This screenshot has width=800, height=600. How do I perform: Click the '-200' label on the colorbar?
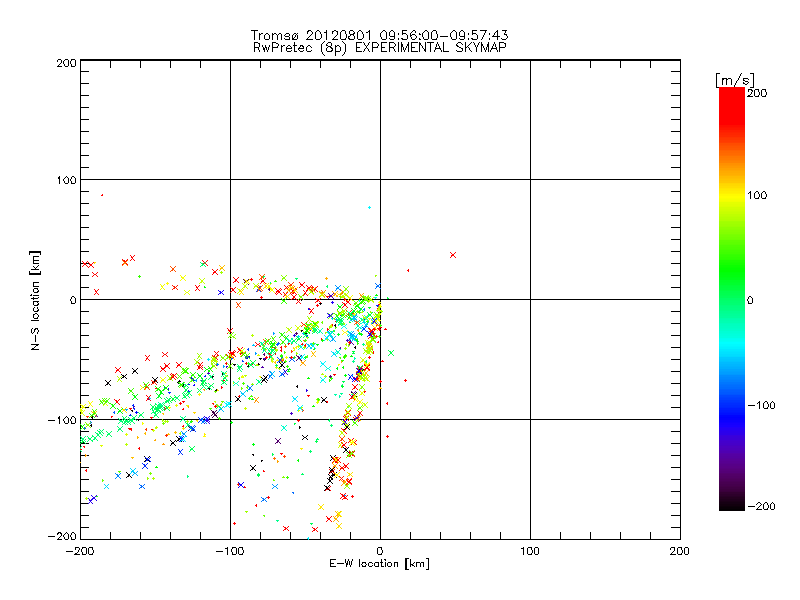click(761, 506)
